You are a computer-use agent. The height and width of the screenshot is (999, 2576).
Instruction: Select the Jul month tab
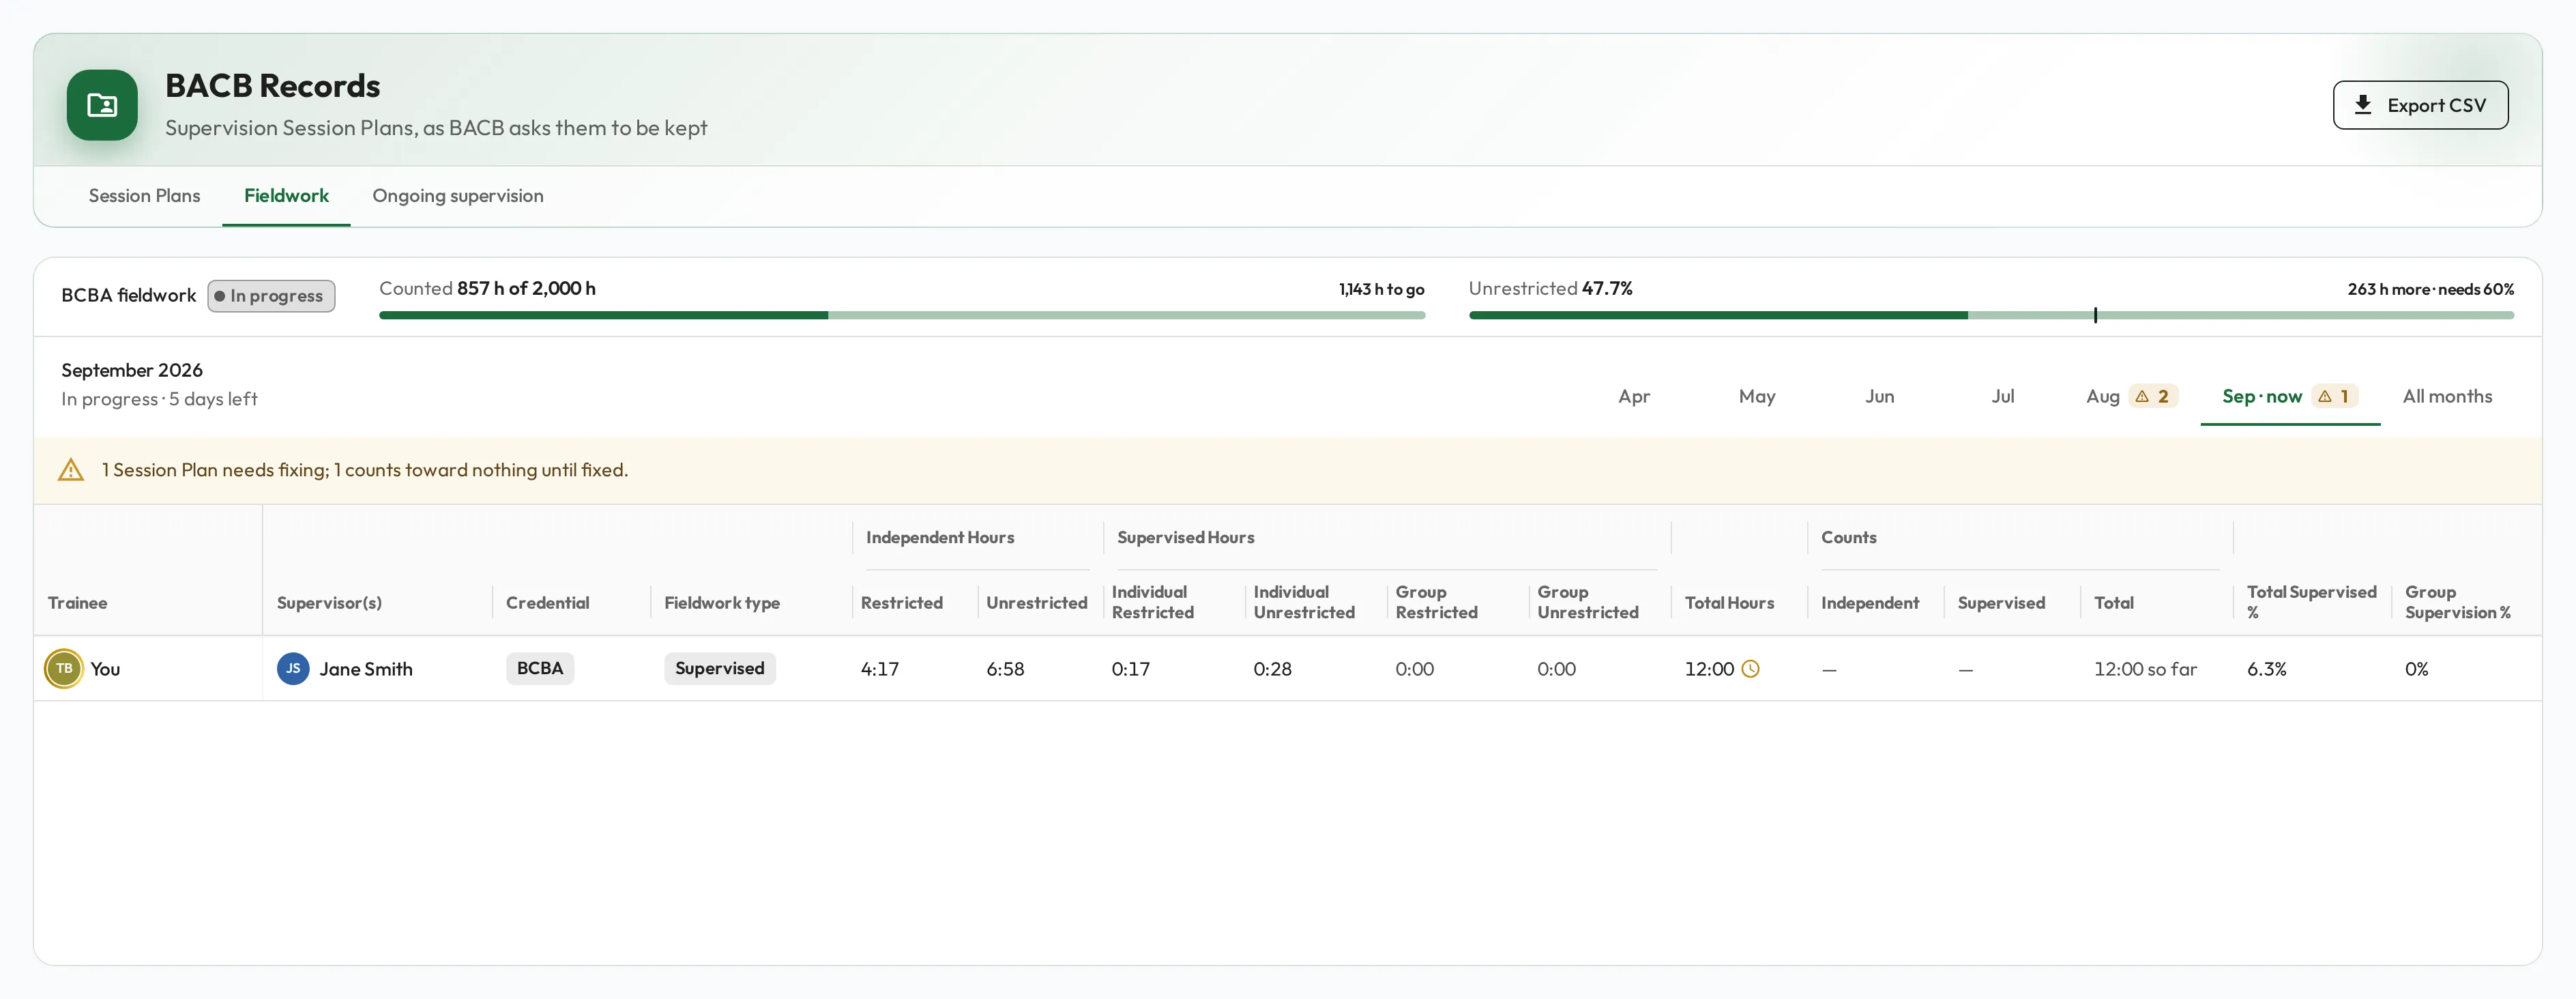tap(2002, 396)
